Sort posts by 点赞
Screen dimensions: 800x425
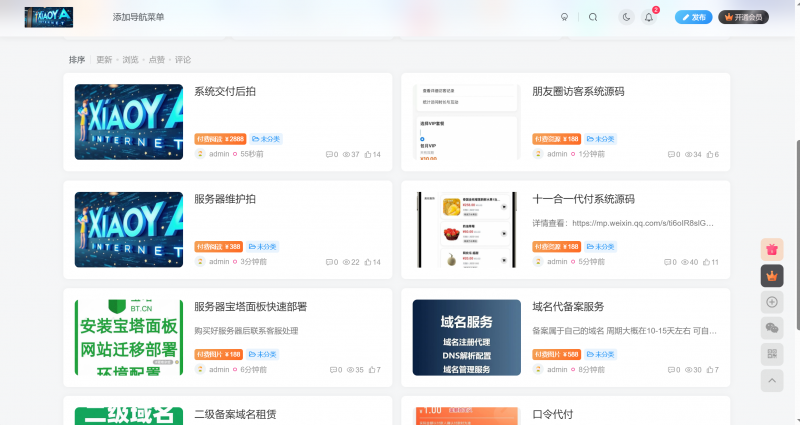(157, 60)
